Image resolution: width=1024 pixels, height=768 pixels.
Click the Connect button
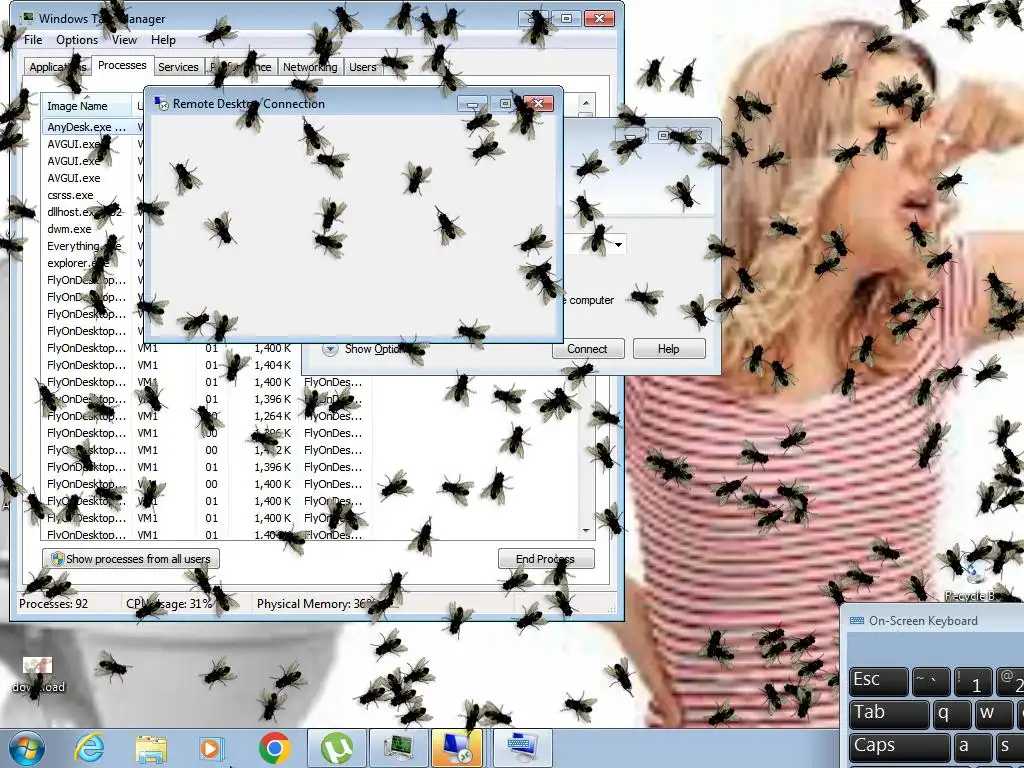(x=587, y=349)
